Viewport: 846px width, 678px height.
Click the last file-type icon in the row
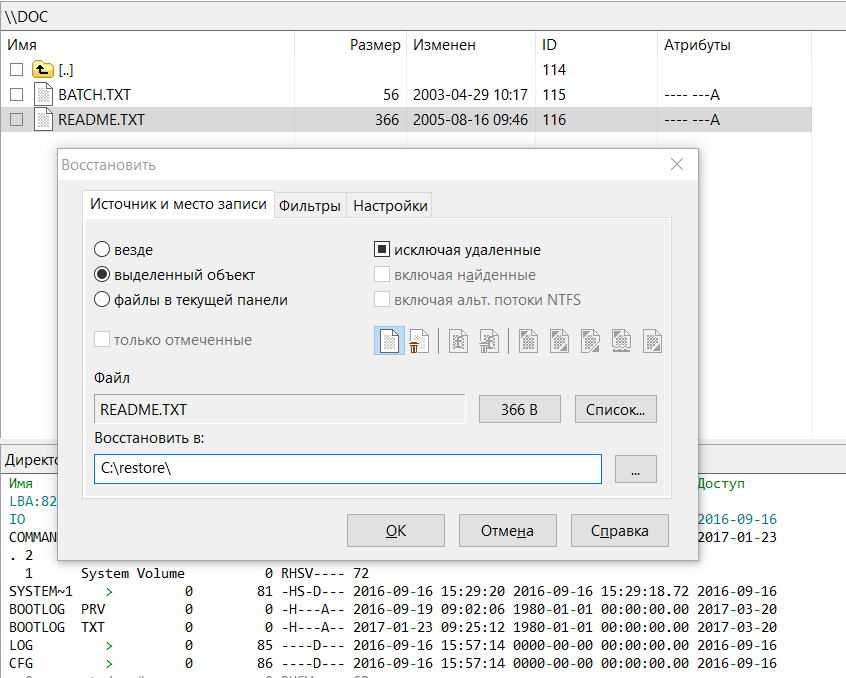click(x=652, y=341)
